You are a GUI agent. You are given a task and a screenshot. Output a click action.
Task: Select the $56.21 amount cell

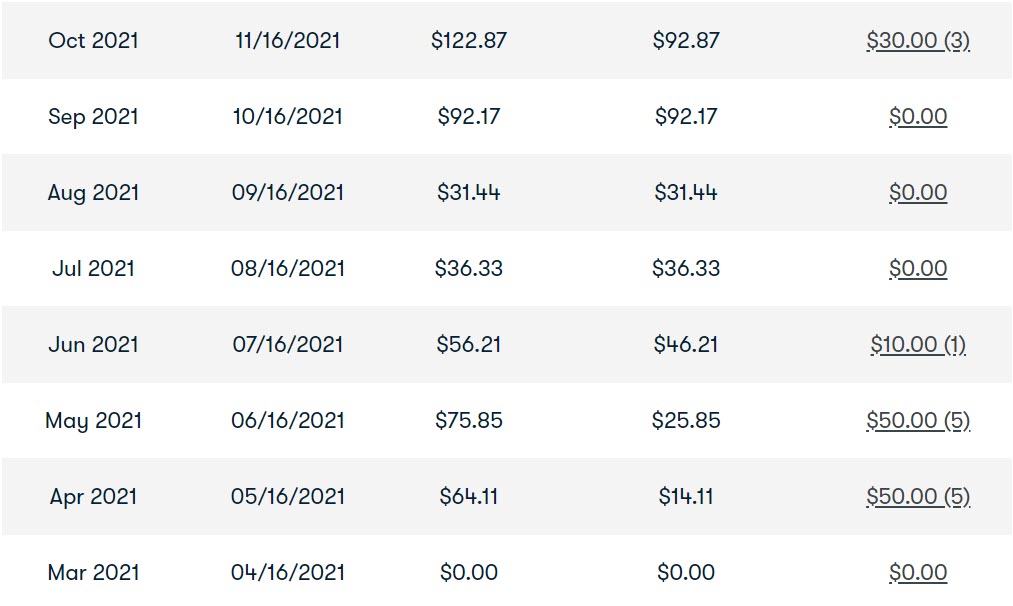coord(468,344)
